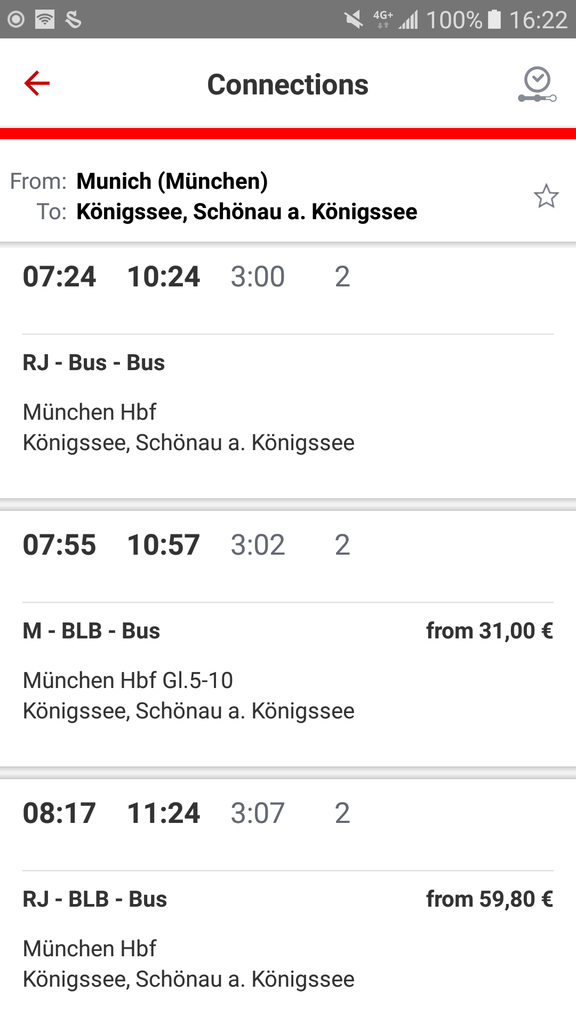Toggle the favorite star for this route

546,196
